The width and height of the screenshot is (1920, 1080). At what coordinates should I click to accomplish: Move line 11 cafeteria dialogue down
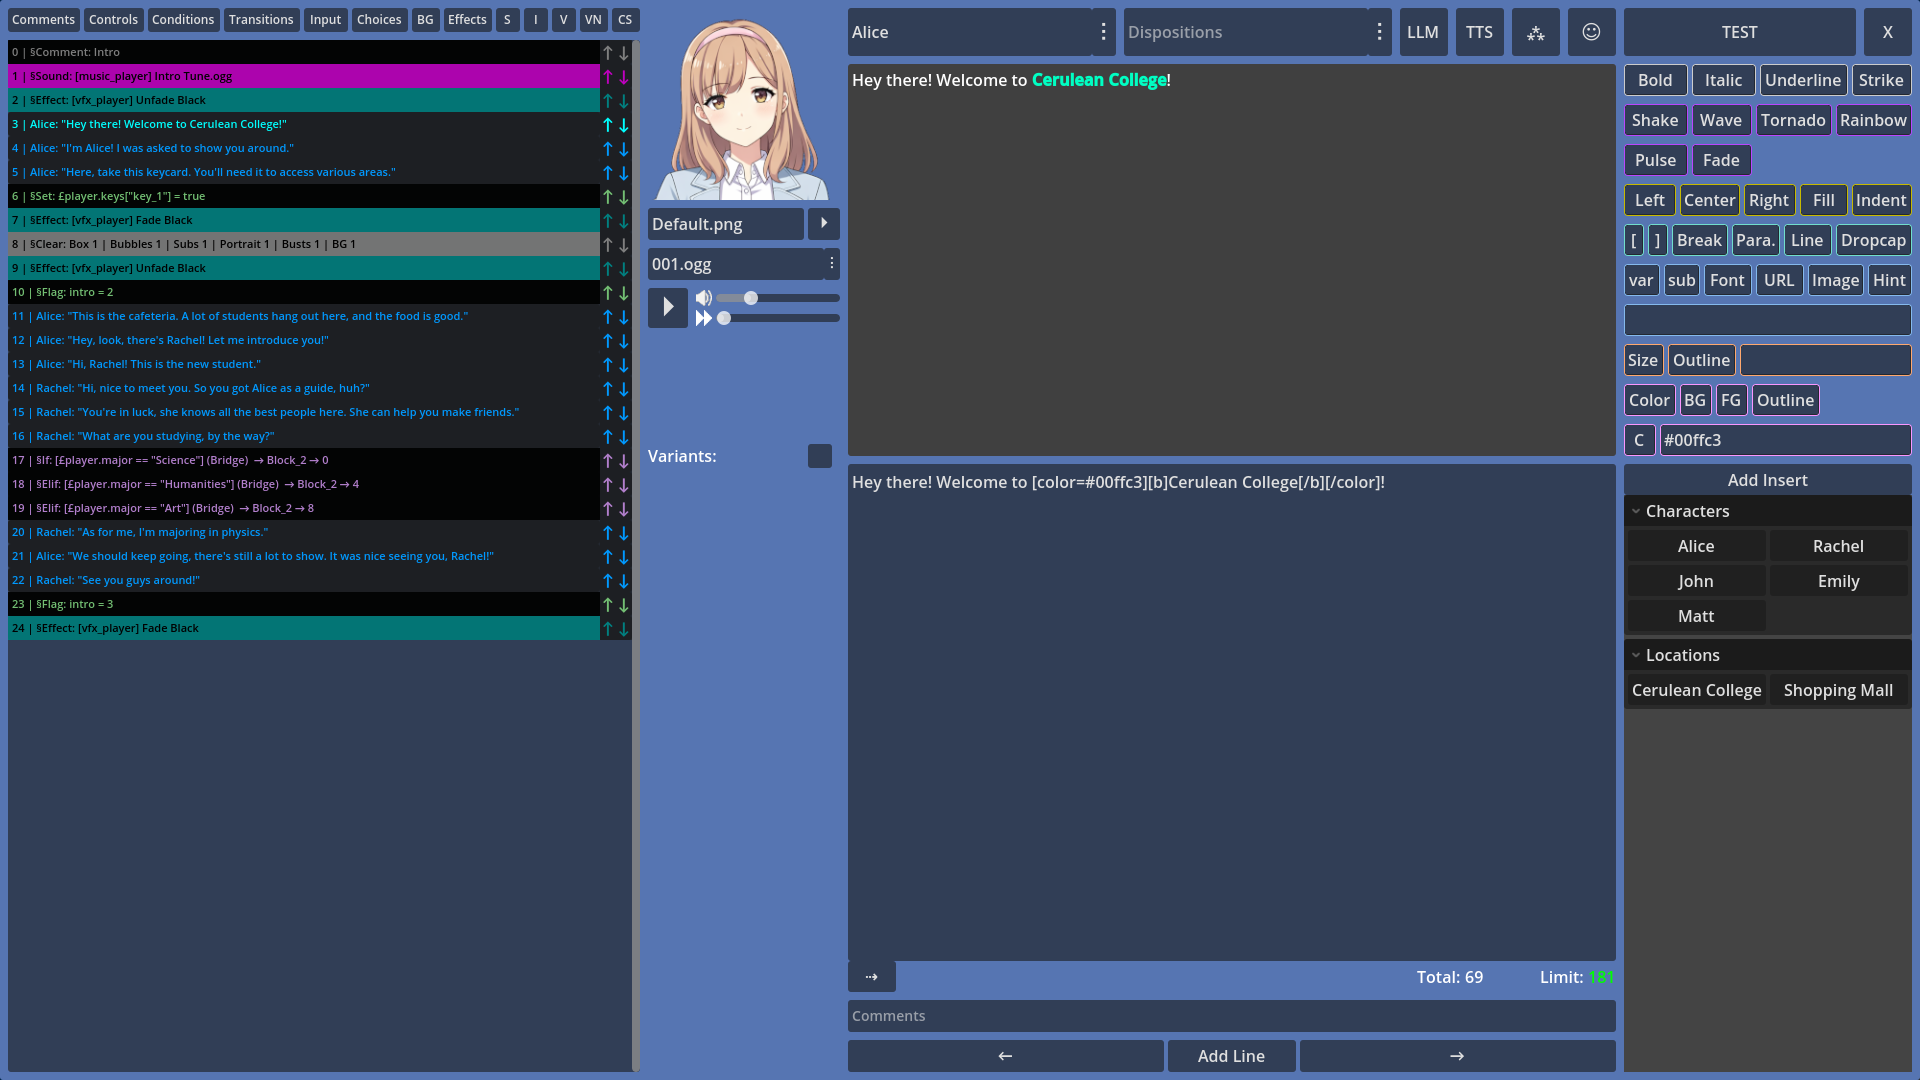pos(623,317)
